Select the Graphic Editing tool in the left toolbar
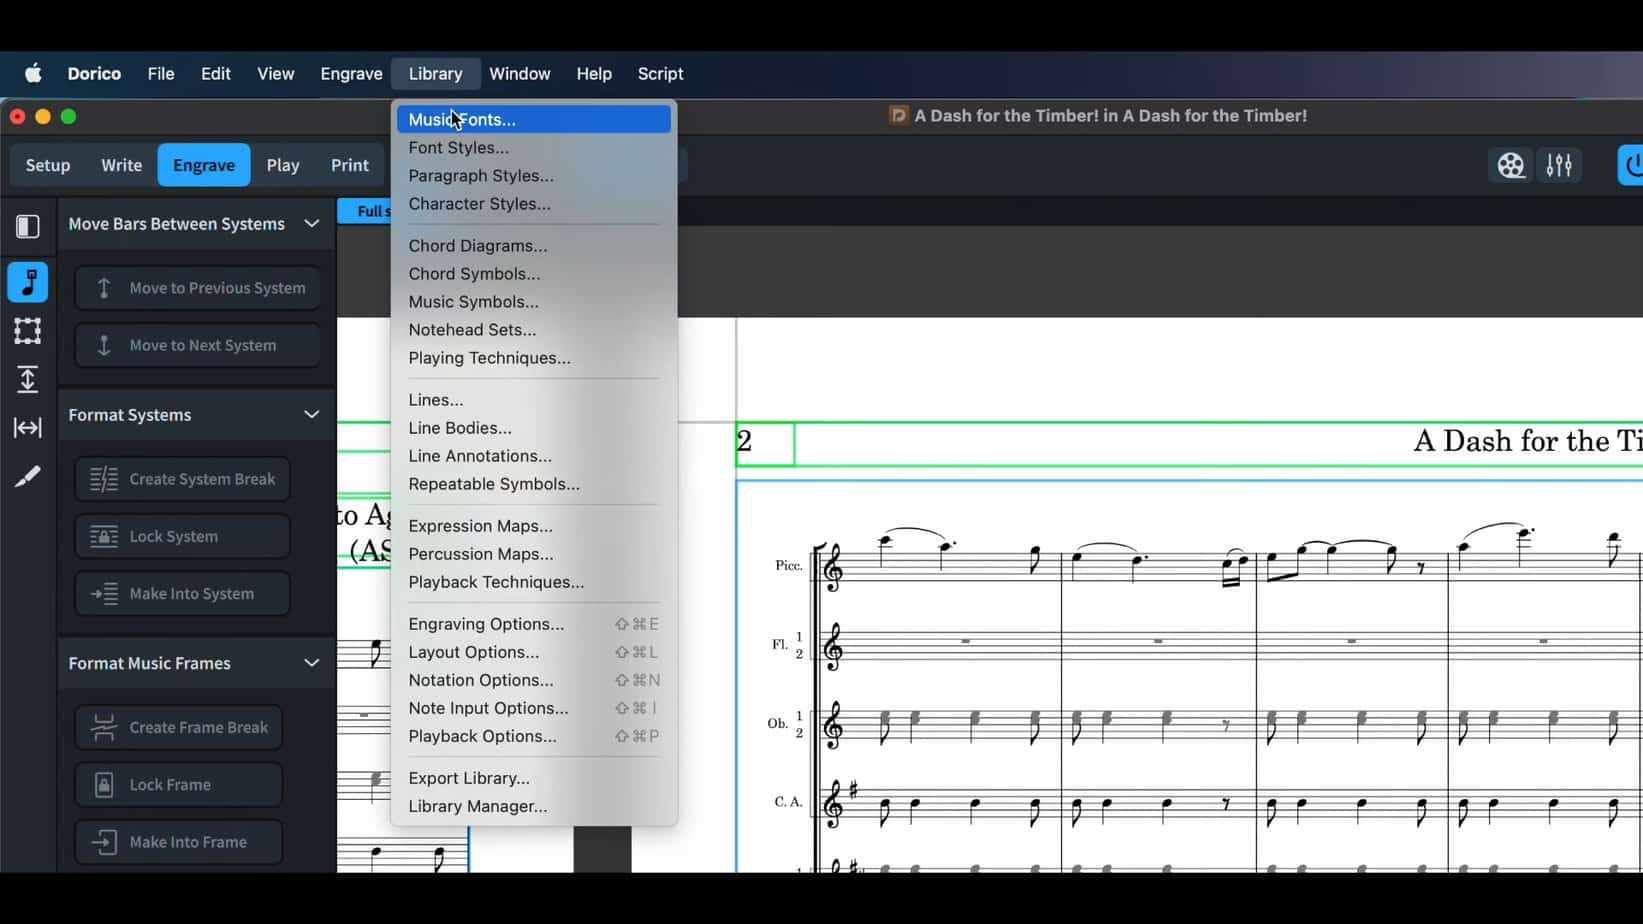This screenshot has width=1643, height=924. tap(27, 283)
